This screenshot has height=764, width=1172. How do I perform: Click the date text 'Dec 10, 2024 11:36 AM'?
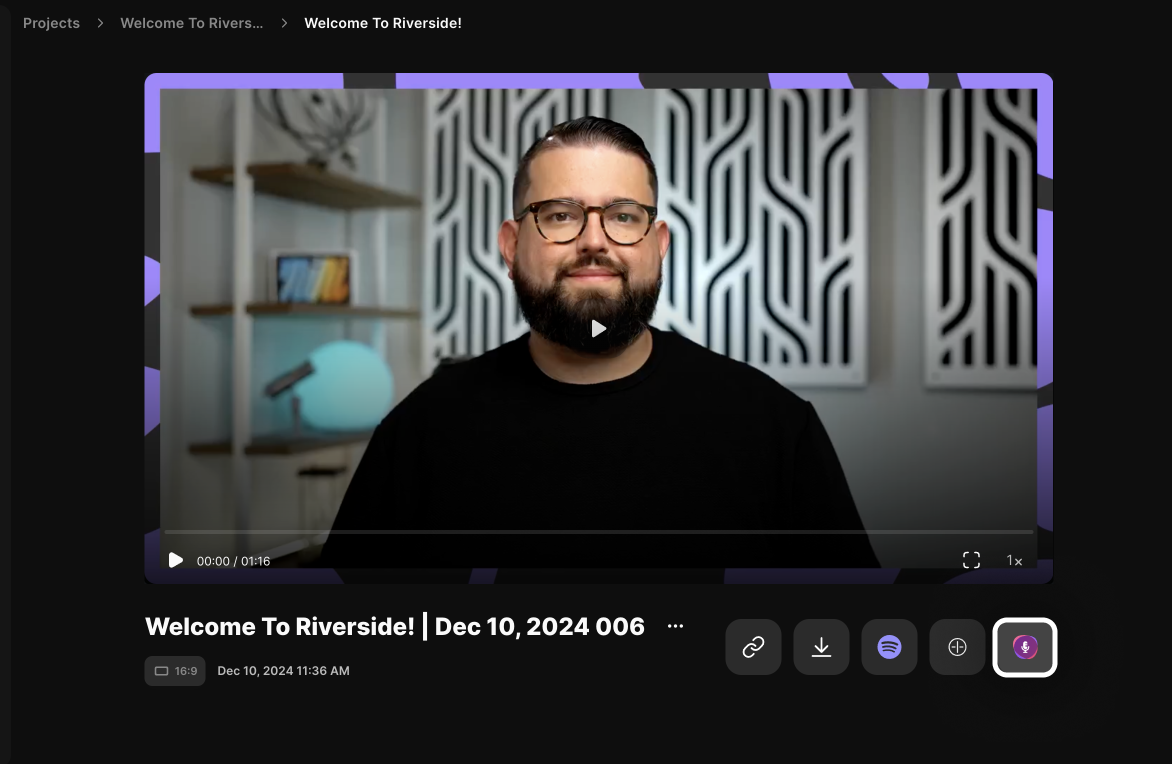click(283, 671)
